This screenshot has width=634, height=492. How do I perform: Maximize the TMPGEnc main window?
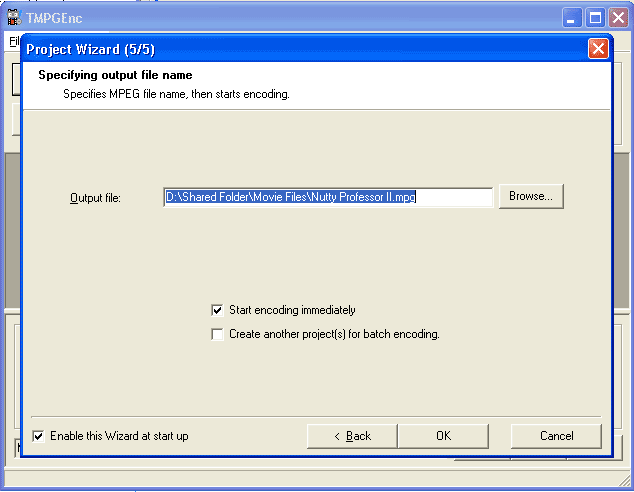(x=596, y=17)
